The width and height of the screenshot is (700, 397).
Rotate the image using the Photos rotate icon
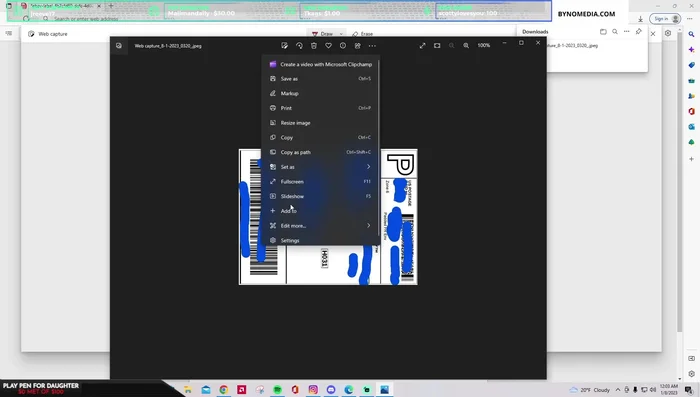click(299, 46)
